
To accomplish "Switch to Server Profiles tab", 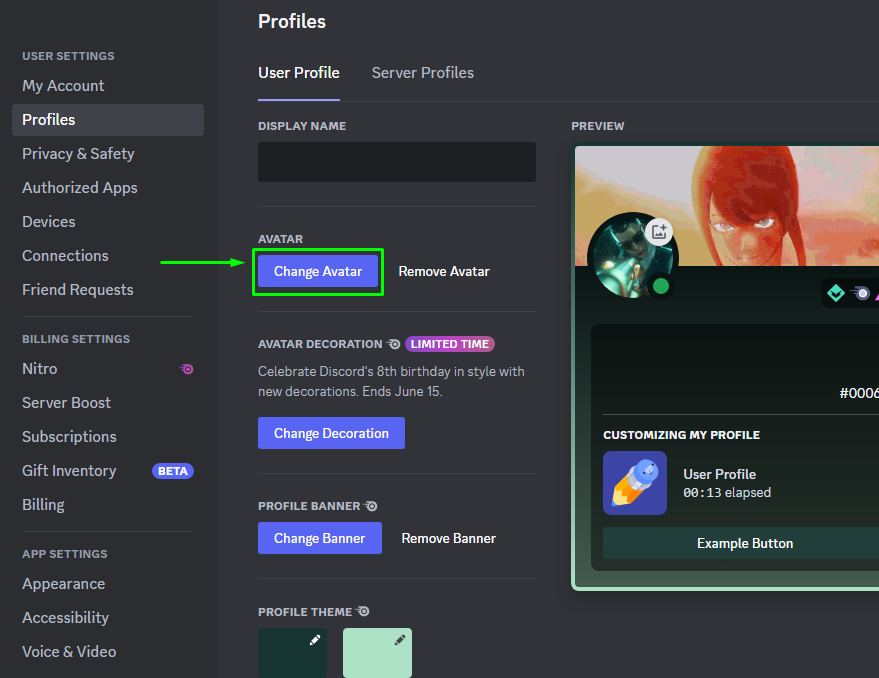I will pyautogui.click(x=423, y=73).
